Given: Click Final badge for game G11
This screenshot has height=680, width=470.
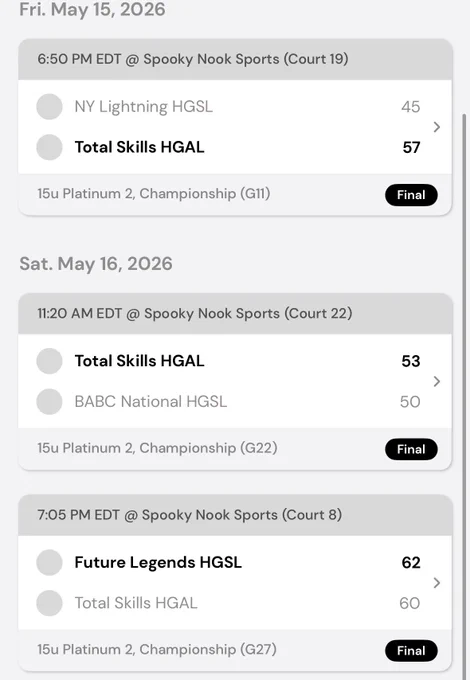Looking at the screenshot, I should point(411,195).
